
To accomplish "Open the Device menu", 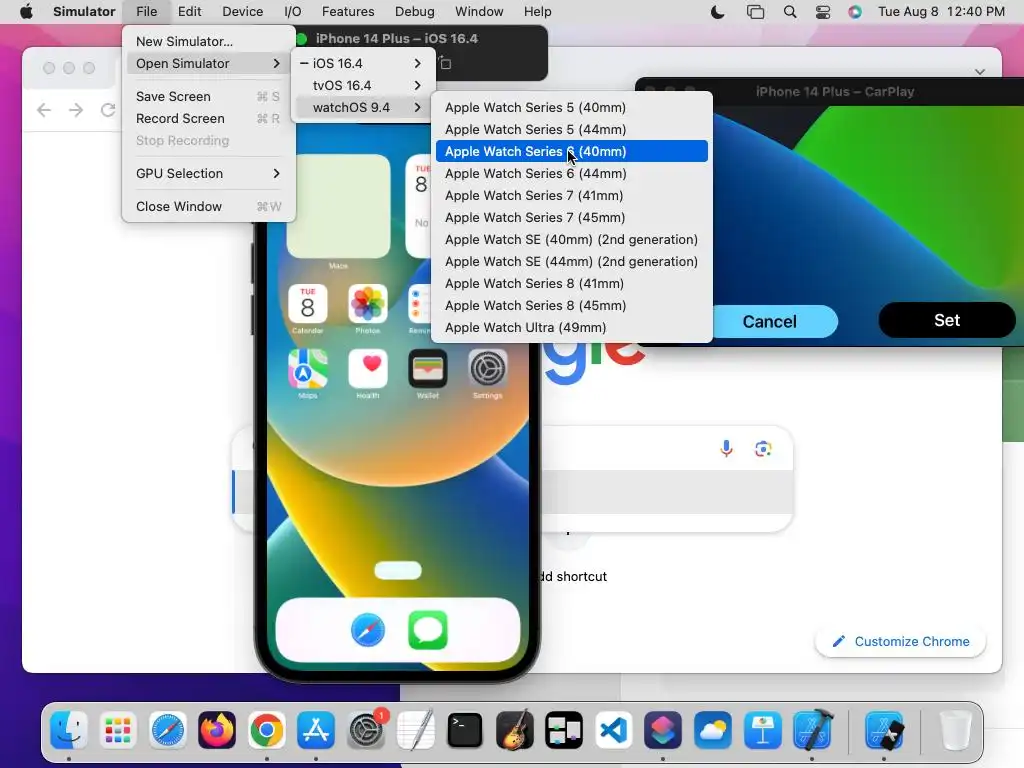I will [x=242, y=12].
